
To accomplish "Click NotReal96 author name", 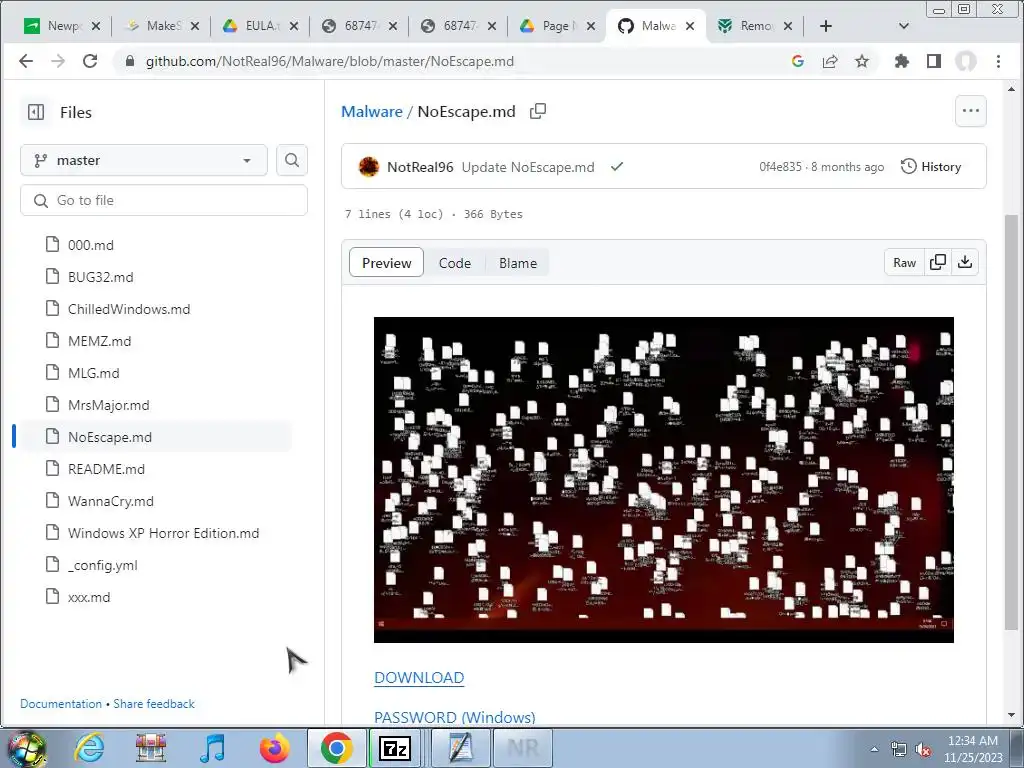I will pyautogui.click(x=420, y=167).
